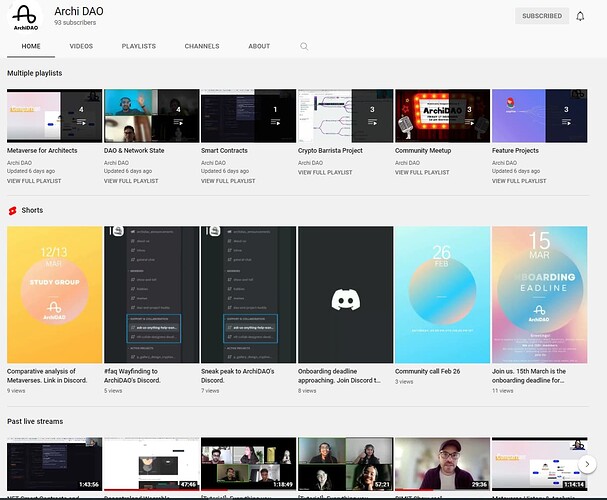Click the Feature Projects playlist title
The height and width of the screenshot is (500, 607).
[x=515, y=151]
